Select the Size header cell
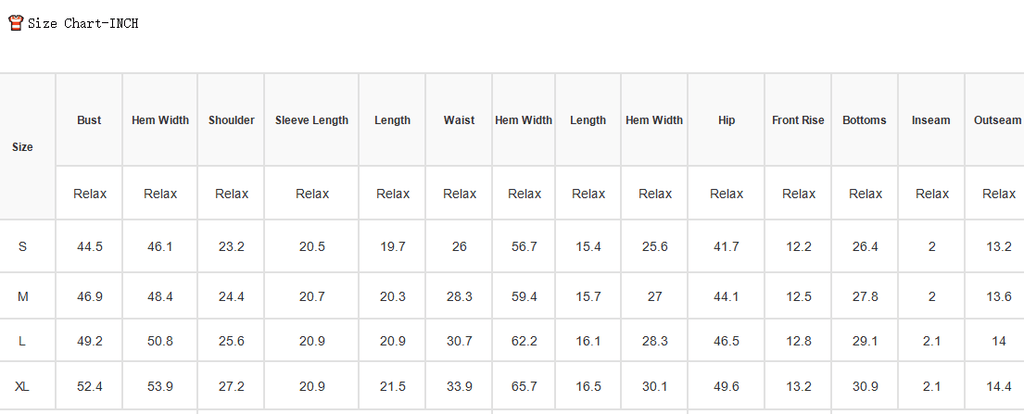 tap(22, 147)
